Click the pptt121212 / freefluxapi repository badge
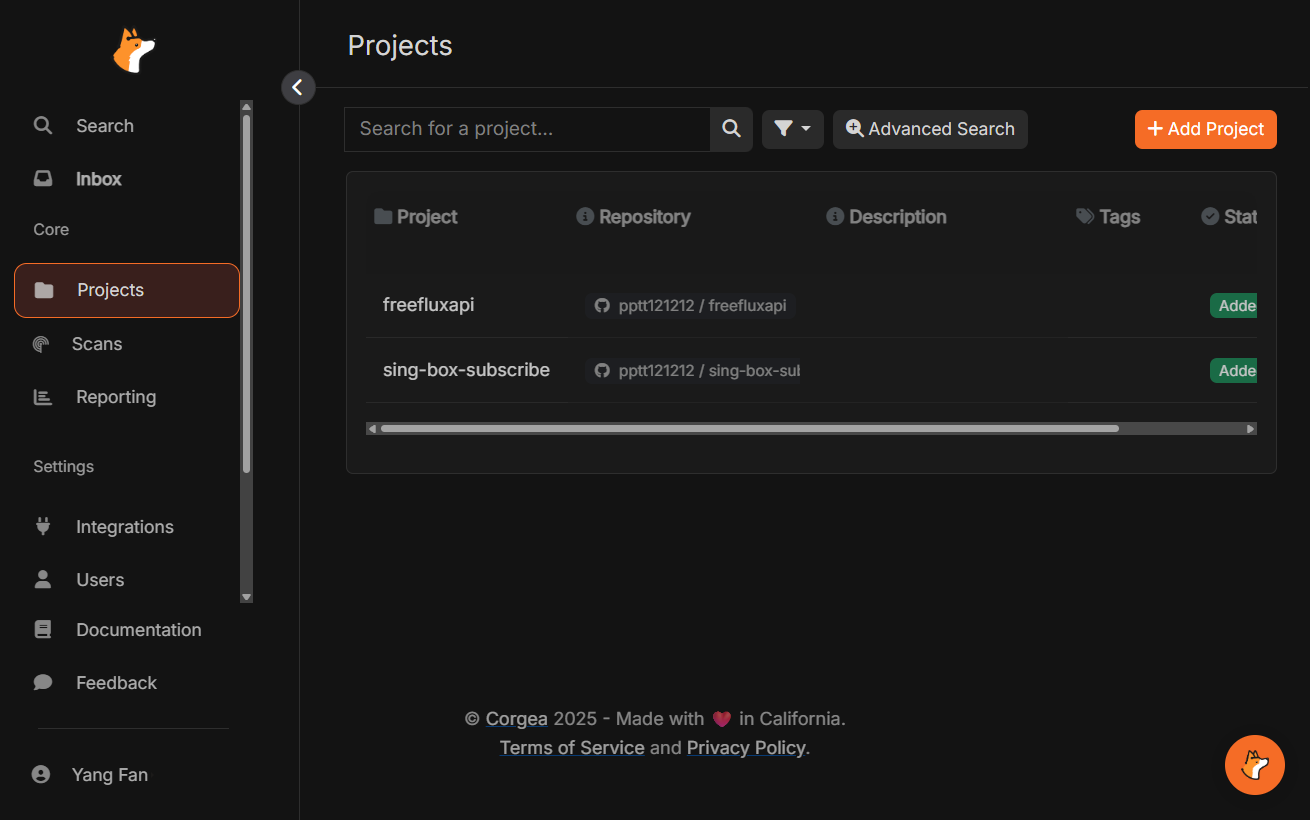The image size is (1310, 820). click(x=691, y=306)
